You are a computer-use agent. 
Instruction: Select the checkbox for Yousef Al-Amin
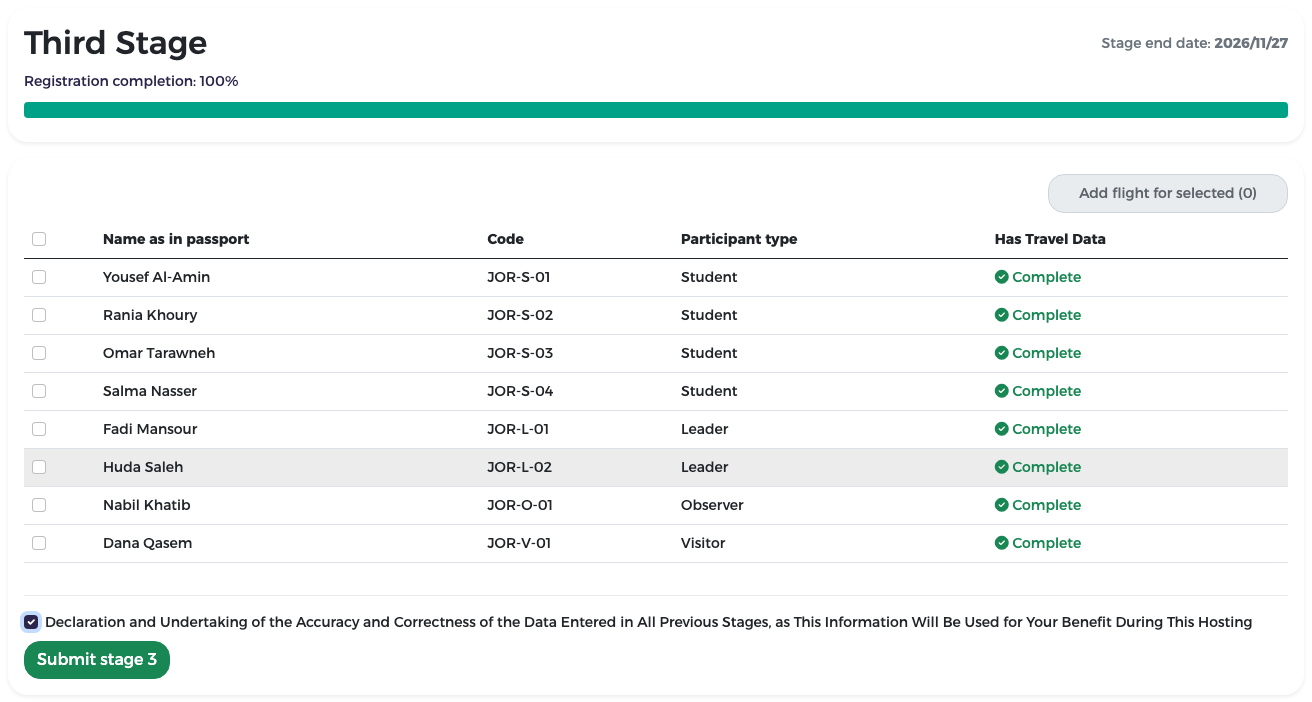39,277
